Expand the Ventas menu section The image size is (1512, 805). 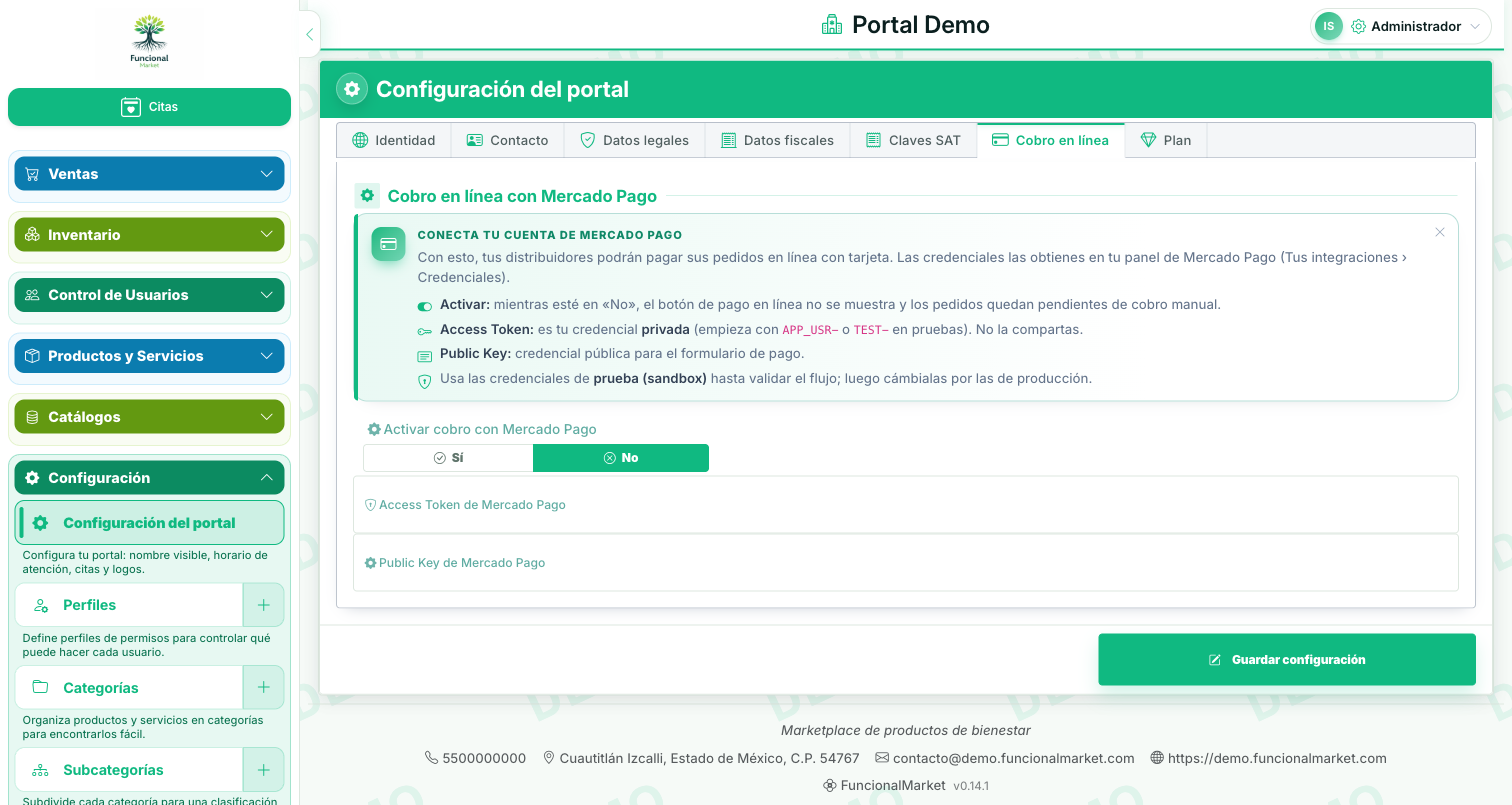(150, 174)
